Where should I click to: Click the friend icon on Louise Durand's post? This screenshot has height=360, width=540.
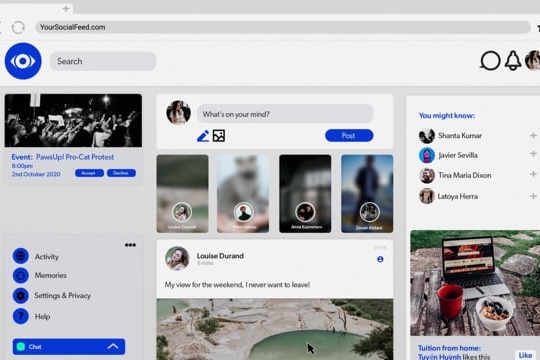tap(380, 259)
